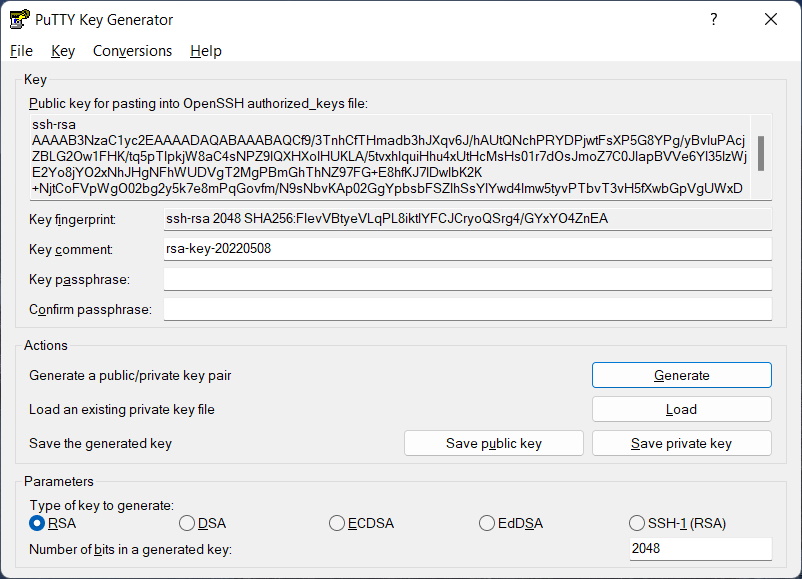This screenshot has height=579, width=802.
Task: Select the DSA key type
Action: (x=187, y=523)
